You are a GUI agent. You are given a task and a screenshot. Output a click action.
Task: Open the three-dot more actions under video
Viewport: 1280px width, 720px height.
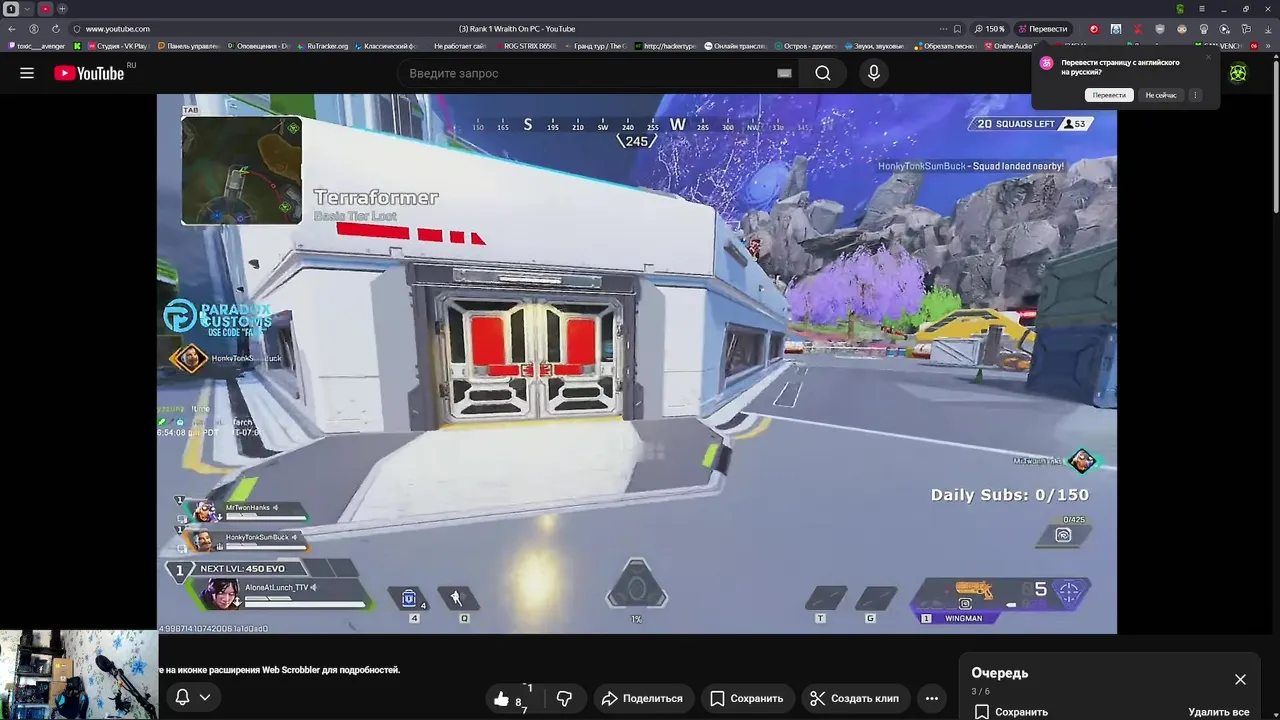pos(932,699)
